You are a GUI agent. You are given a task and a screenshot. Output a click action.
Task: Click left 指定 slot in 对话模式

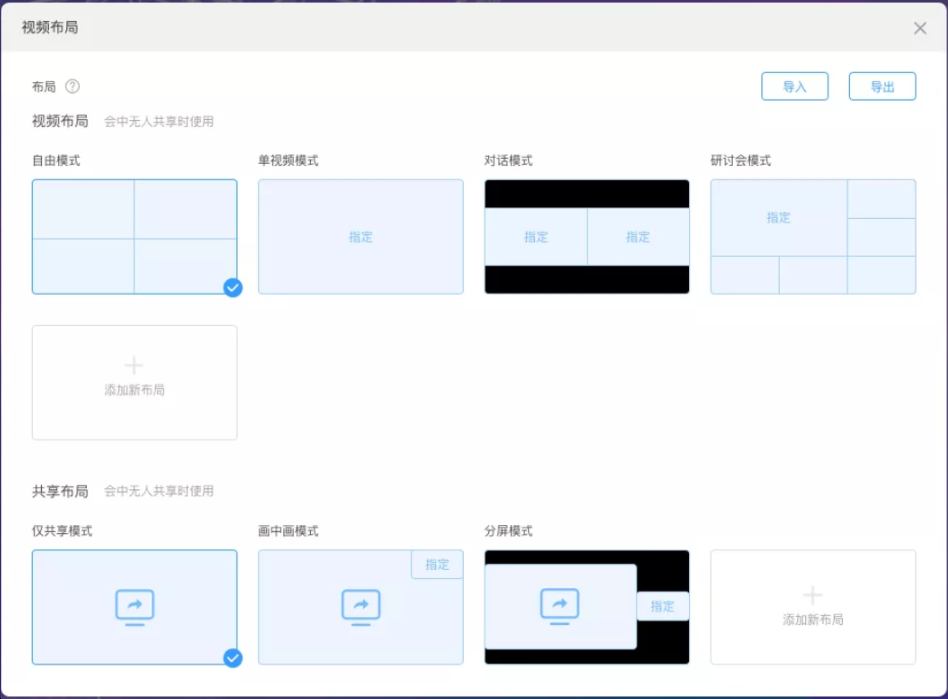536,237
